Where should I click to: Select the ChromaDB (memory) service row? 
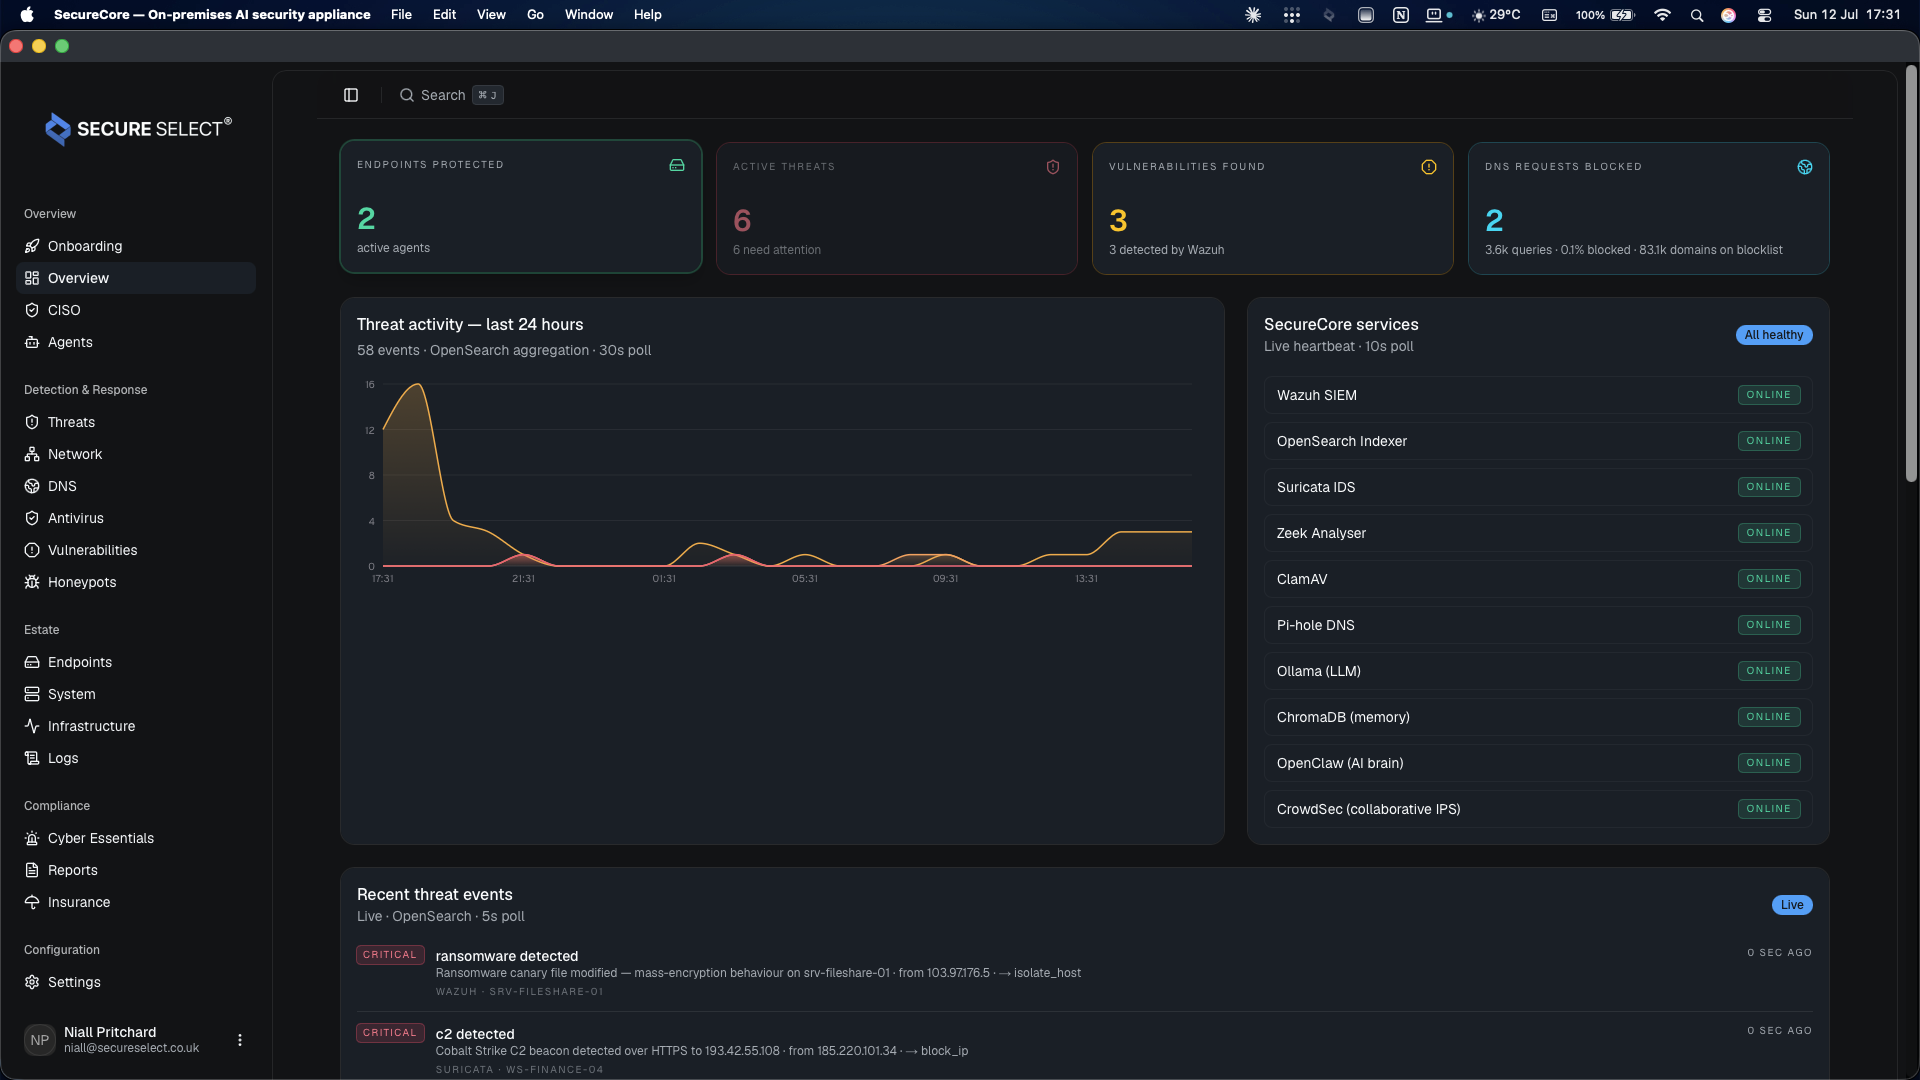click(x=1538, y=717)
